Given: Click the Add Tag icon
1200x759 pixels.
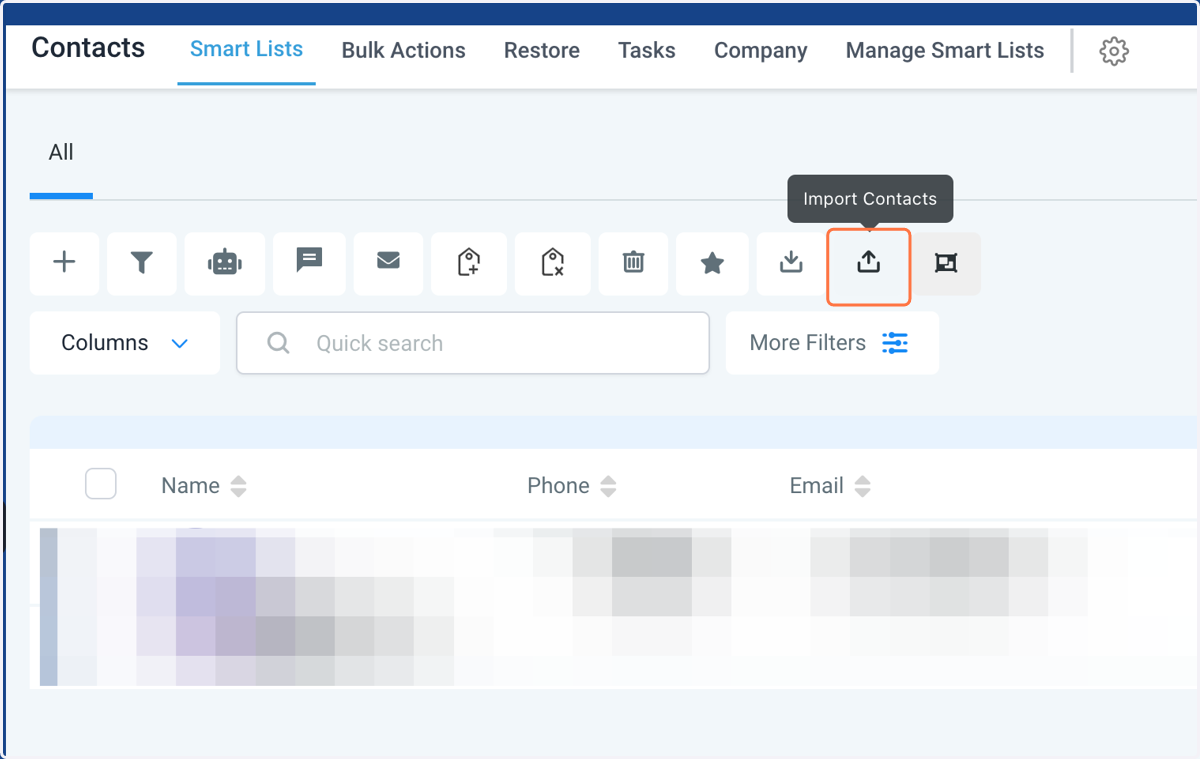Looking at the screenshot, I should pos(469,263).
